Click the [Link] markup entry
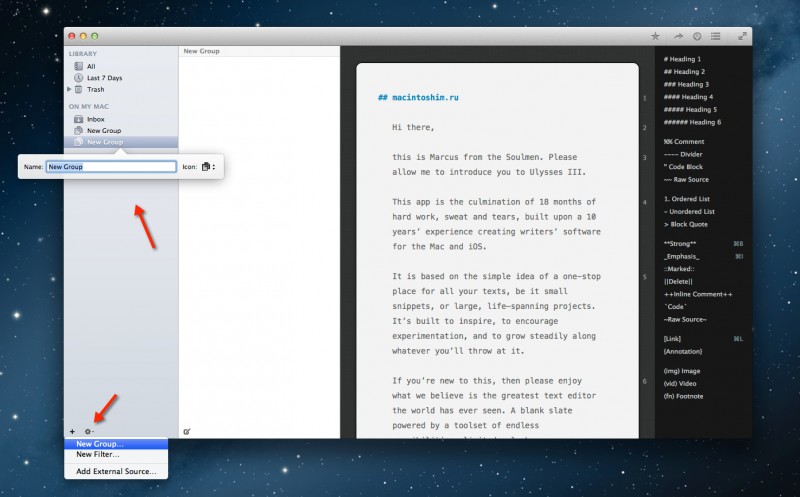 [x=674, y=339]
